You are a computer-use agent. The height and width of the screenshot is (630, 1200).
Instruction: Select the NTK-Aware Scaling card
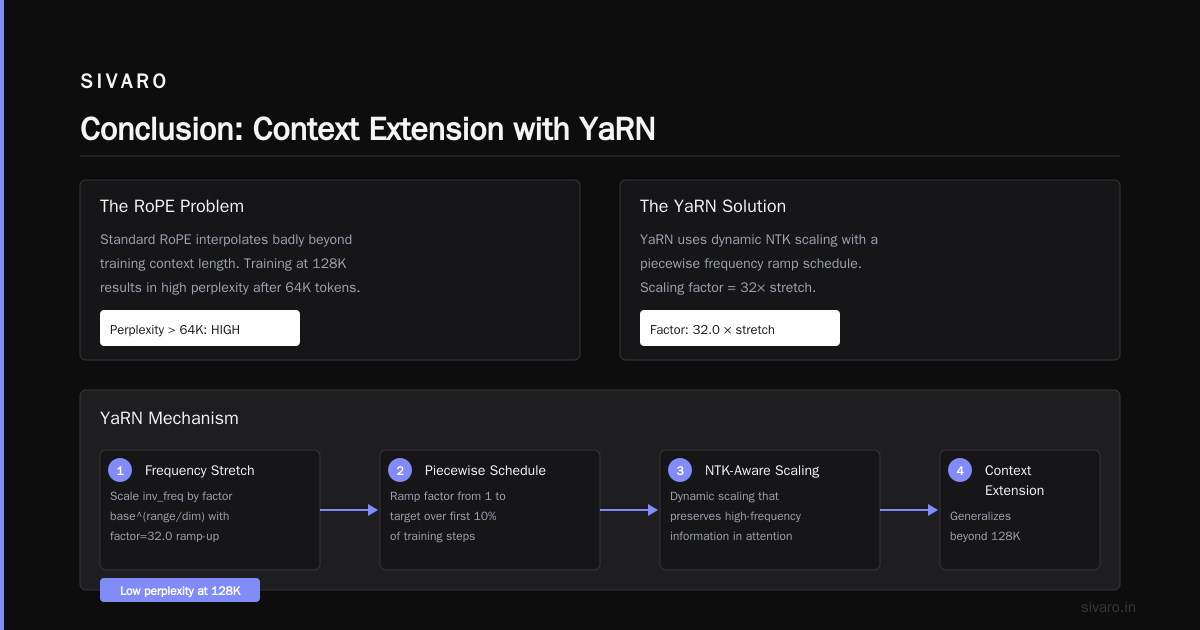pos(770,510)
